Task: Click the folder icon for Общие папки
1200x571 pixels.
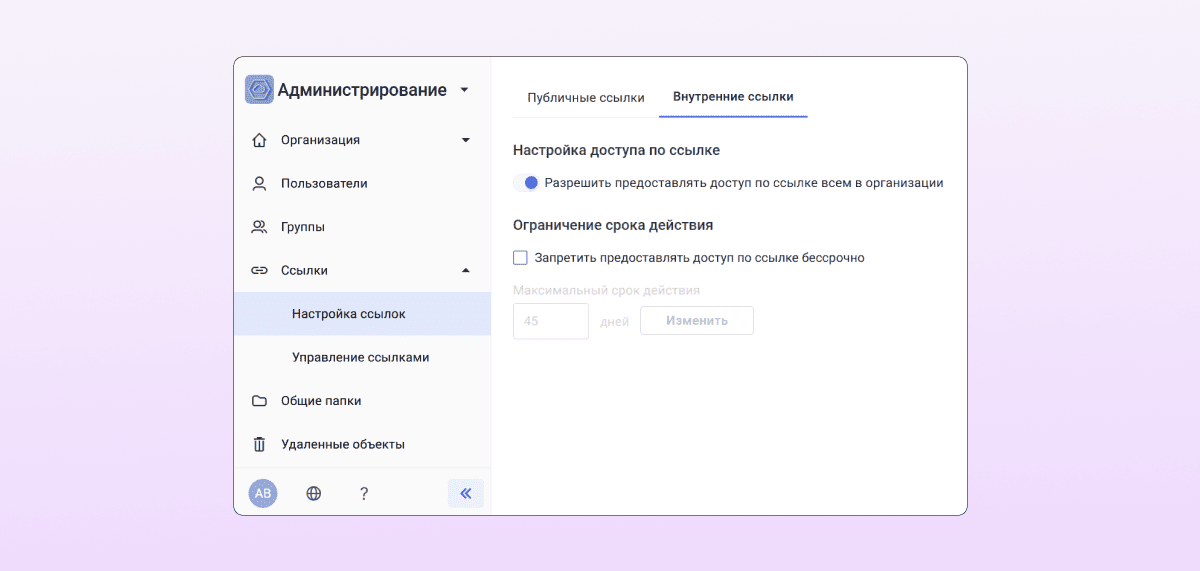Action: pos(259,401)
